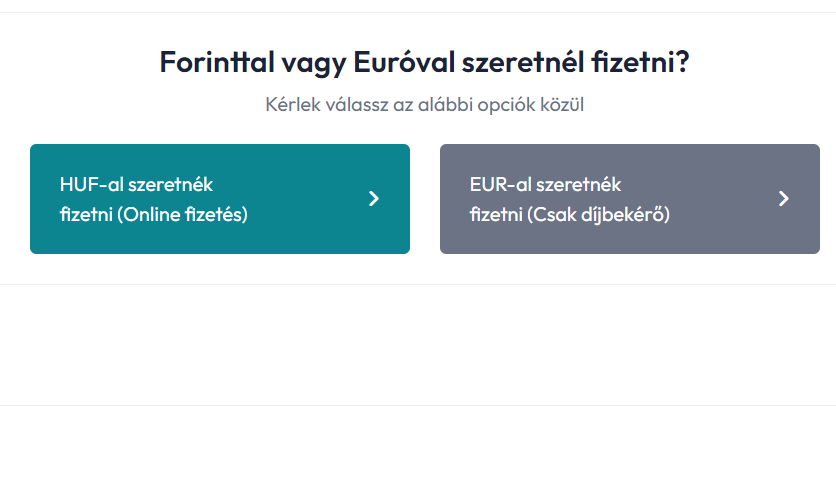Click the chevron arrow on EUR button

pyautogui.click(x=784, y=199)
